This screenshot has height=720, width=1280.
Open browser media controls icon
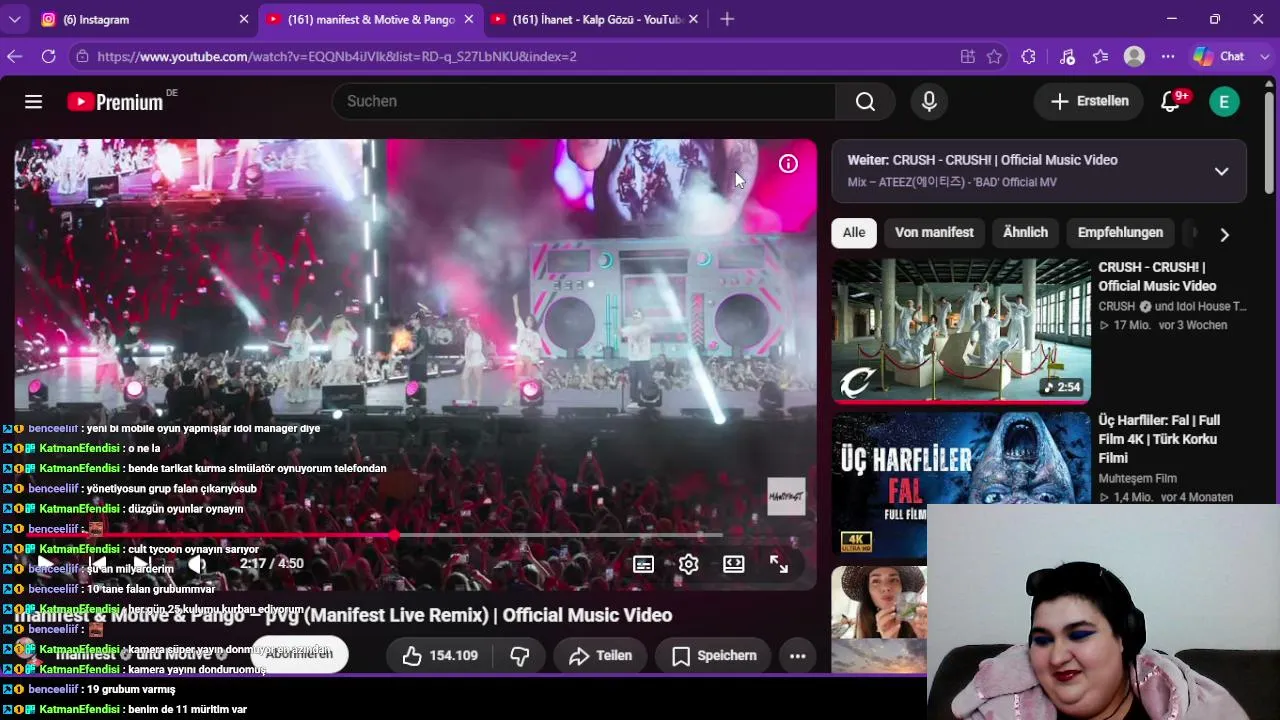pos(1067,56)
